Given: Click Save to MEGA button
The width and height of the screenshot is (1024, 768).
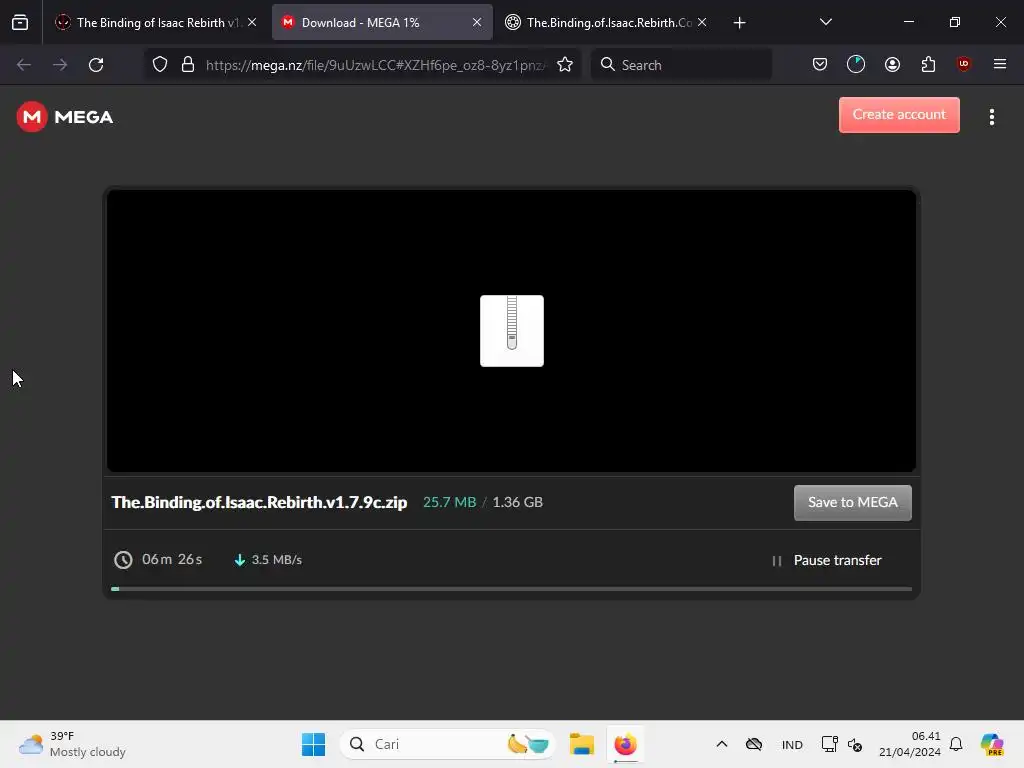Looking at the screenshot, I should pos(852,502).
